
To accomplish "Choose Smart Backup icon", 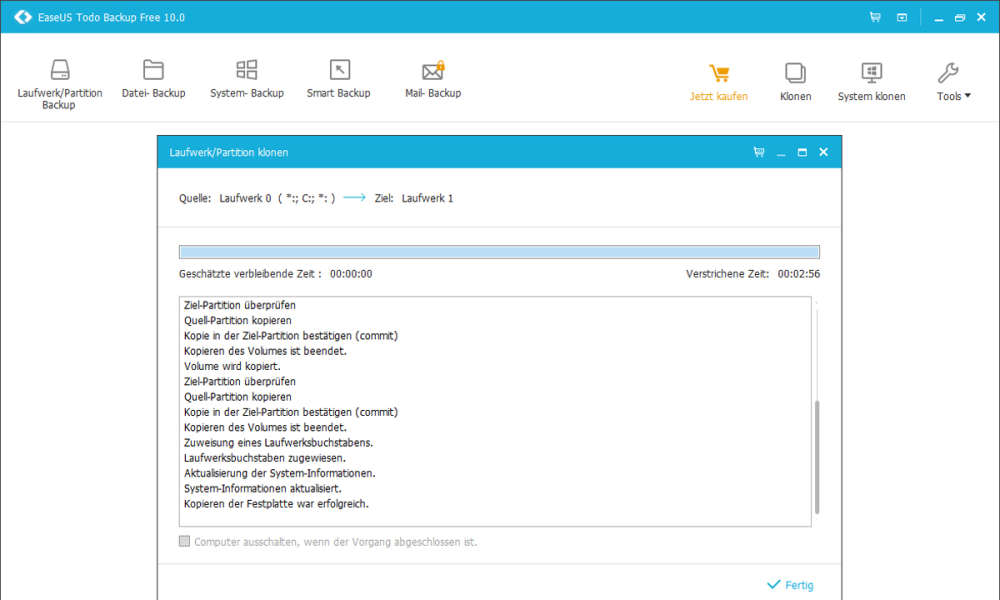I will 339,79.
